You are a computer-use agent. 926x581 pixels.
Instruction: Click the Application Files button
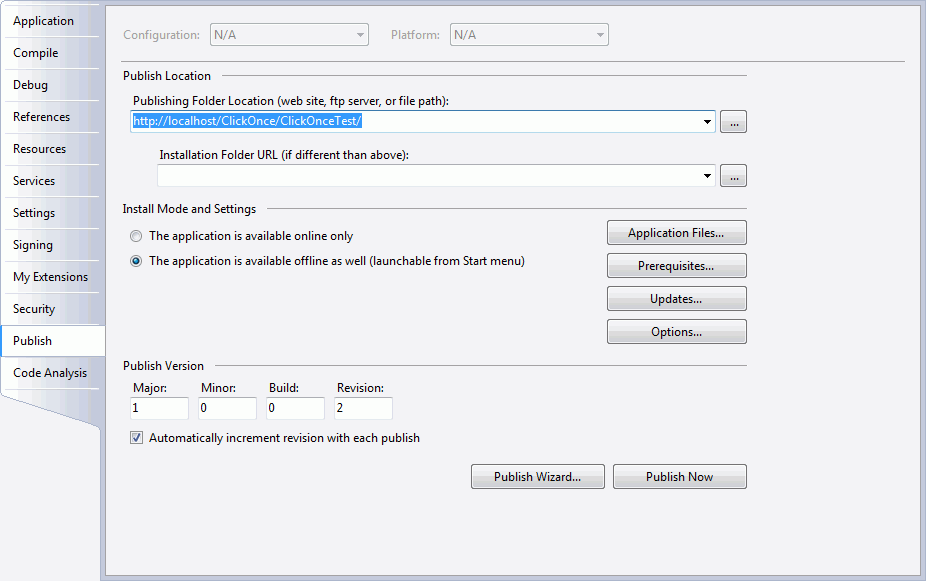click(676, 233)
